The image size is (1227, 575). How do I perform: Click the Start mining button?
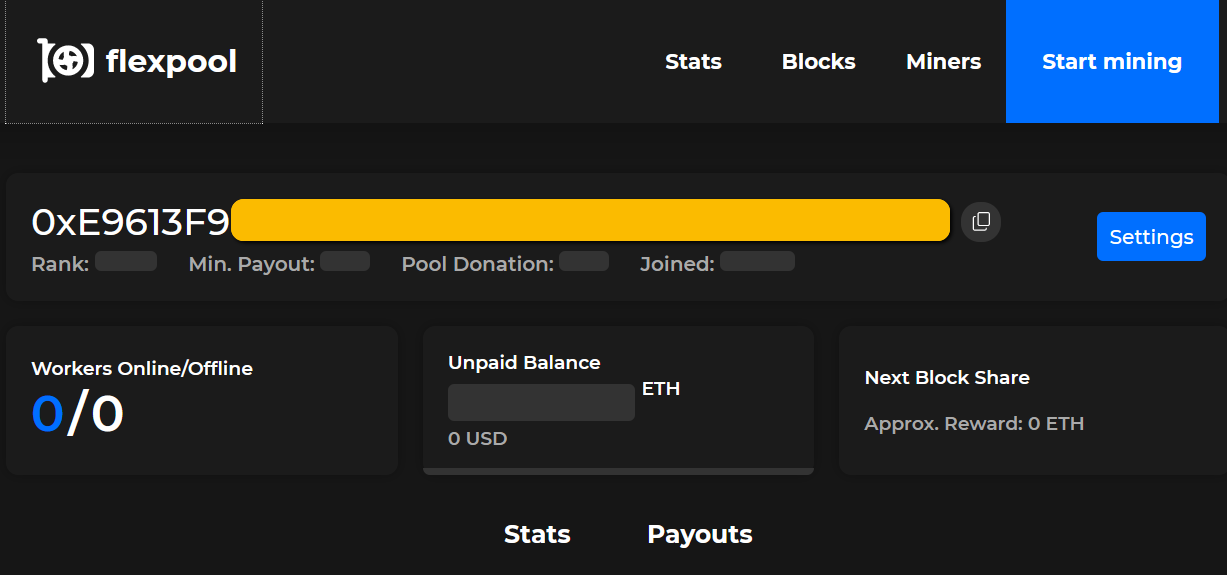[1112, 62]
